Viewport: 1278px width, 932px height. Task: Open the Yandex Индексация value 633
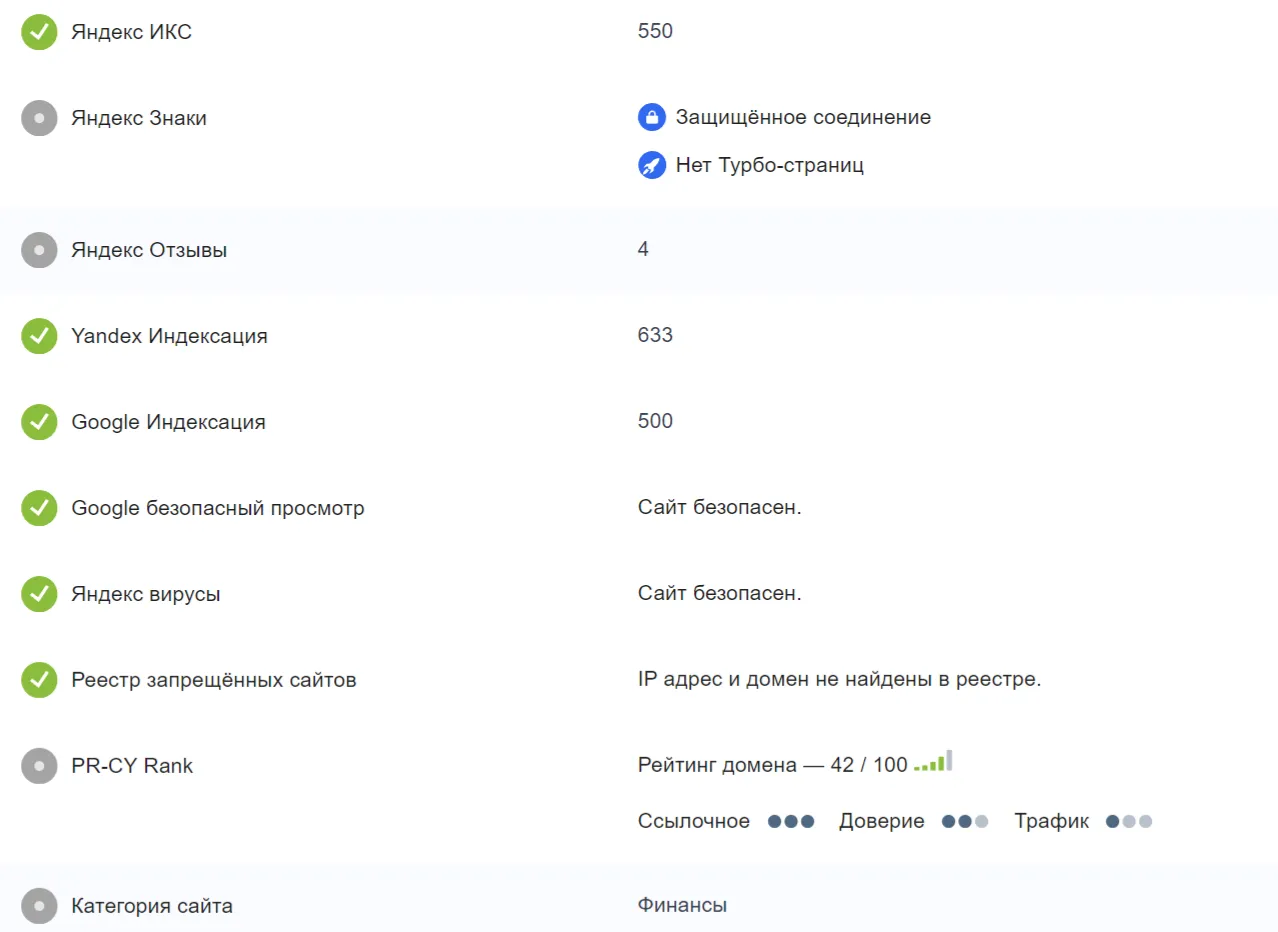click(x=655, y=336)
